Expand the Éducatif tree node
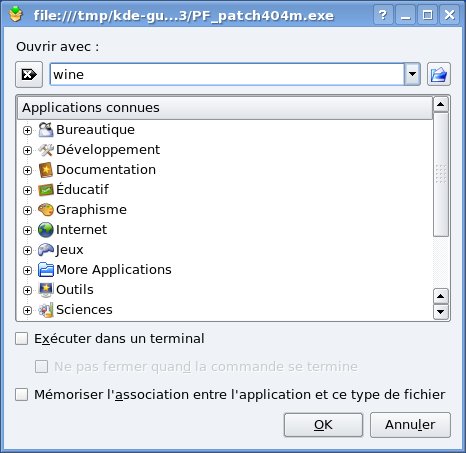Screen dimensions: 466x453 click(x=27, y=190)
